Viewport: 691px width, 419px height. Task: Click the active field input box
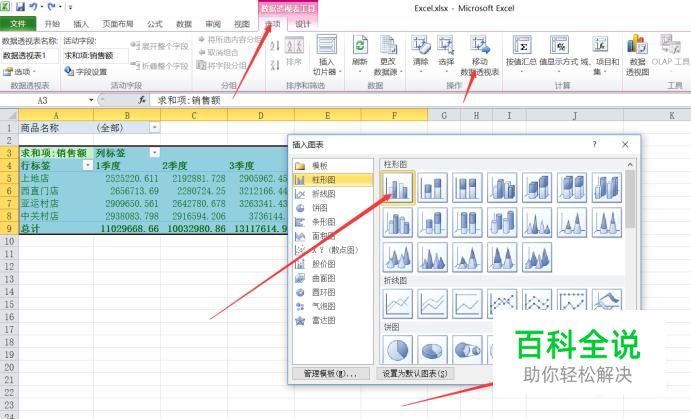[96, 56]
